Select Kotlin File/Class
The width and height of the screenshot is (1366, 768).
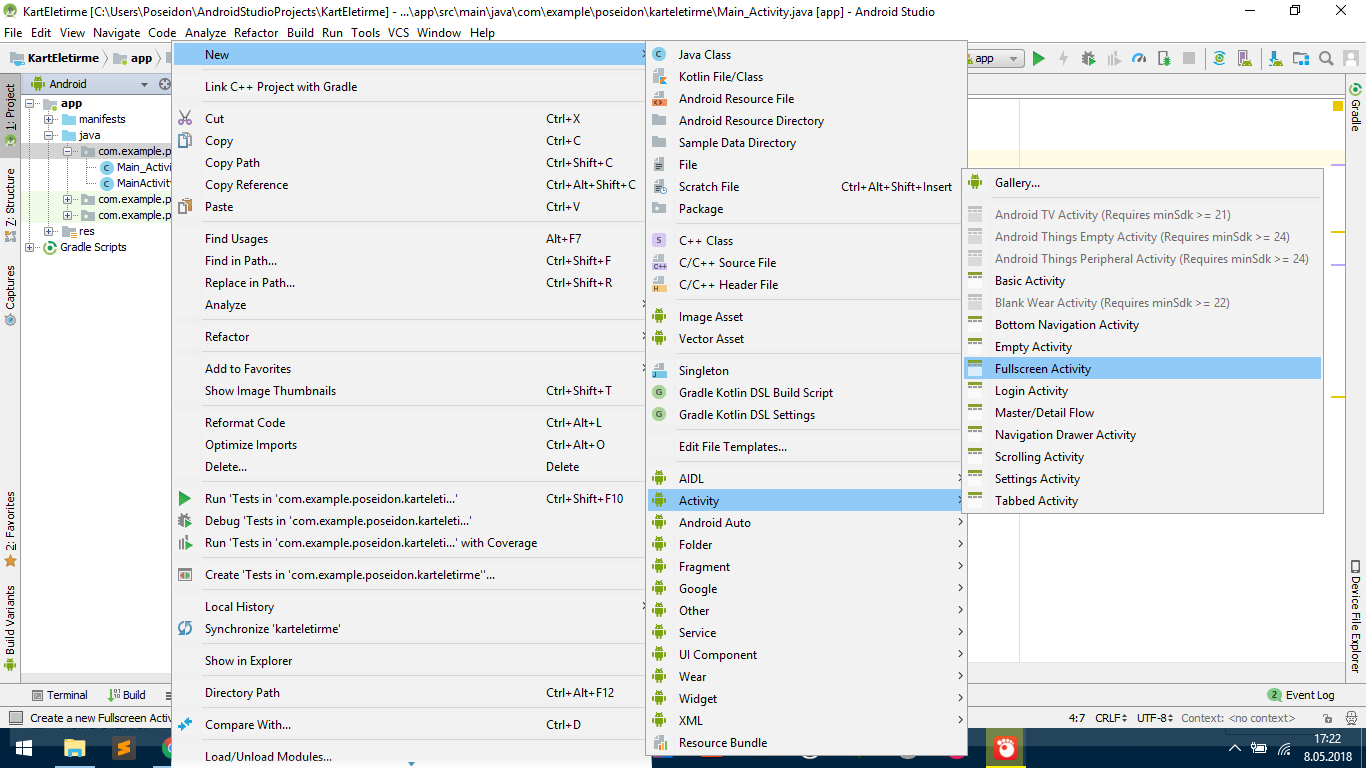(807, 77)
